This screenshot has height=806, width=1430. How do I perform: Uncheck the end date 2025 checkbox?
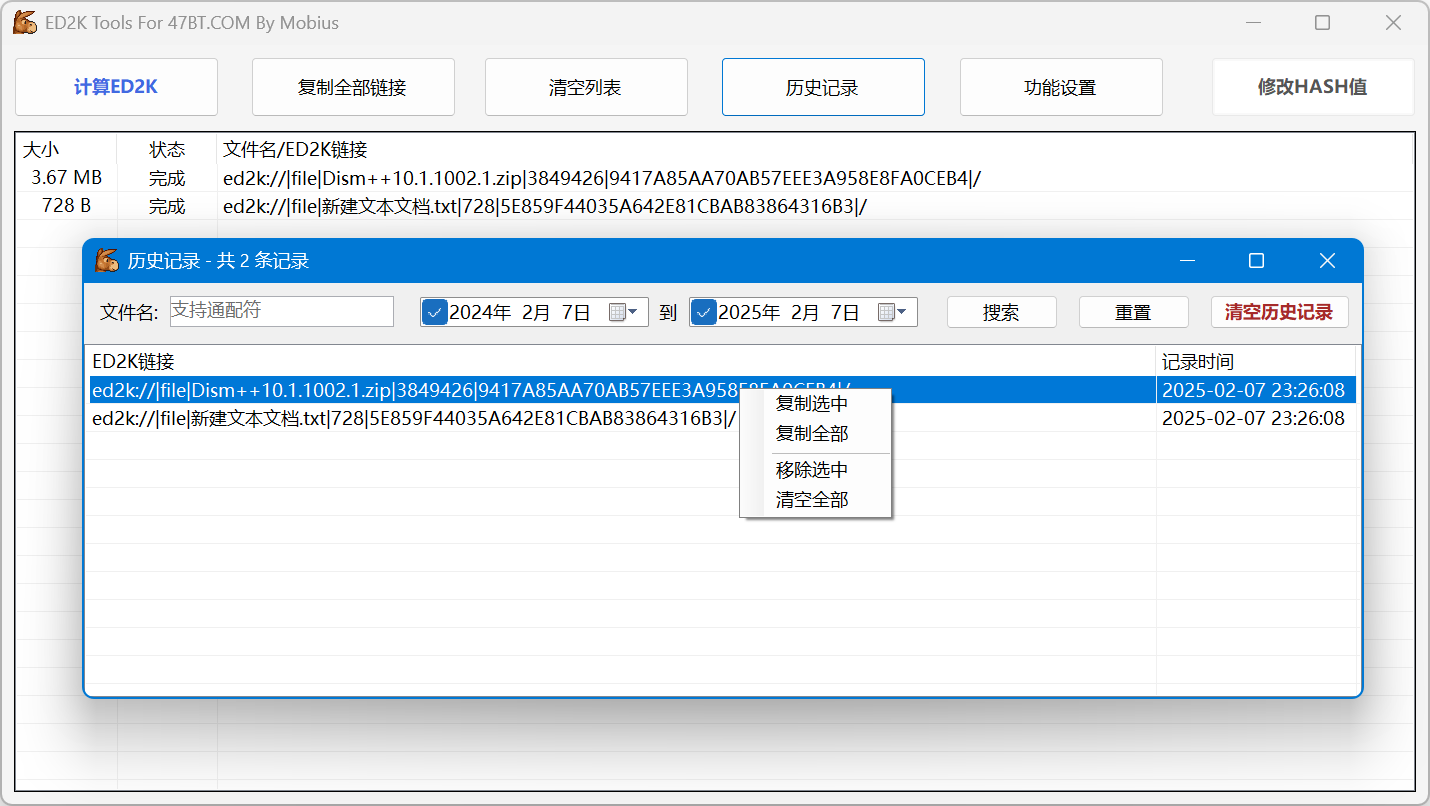tap(704, 313)
